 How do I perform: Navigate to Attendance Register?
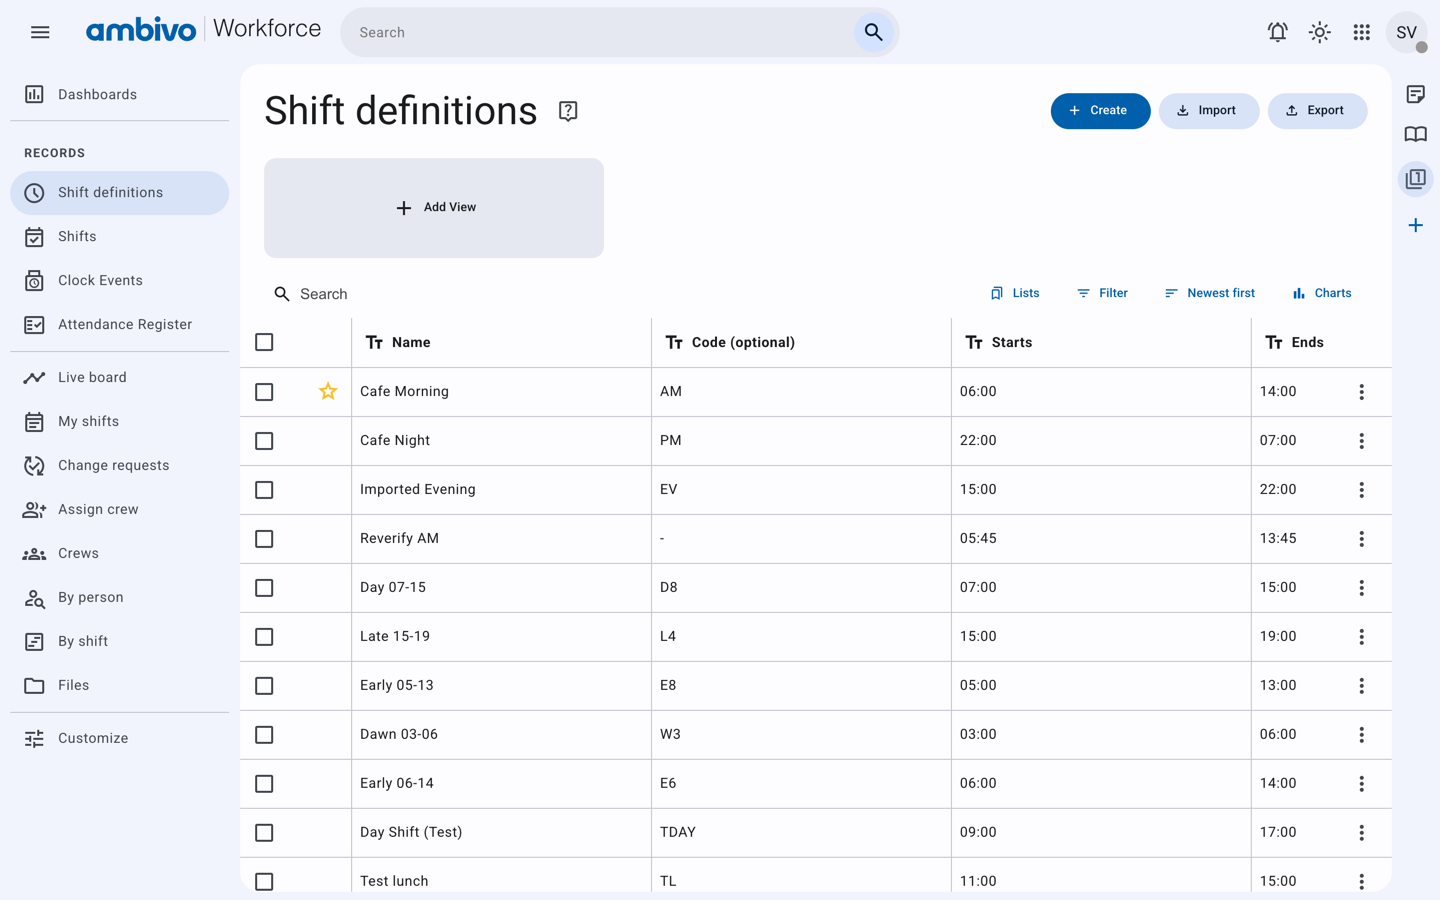120,325
